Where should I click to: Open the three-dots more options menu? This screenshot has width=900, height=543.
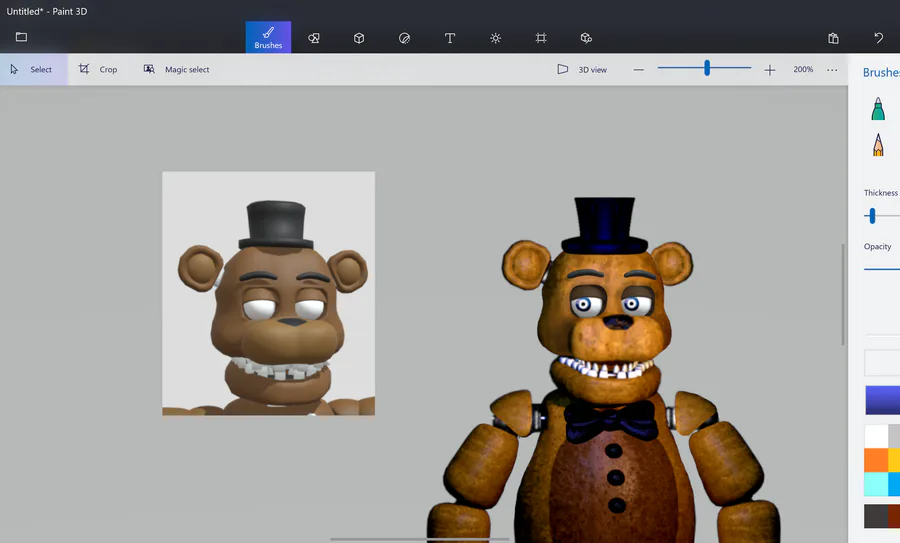832,70
